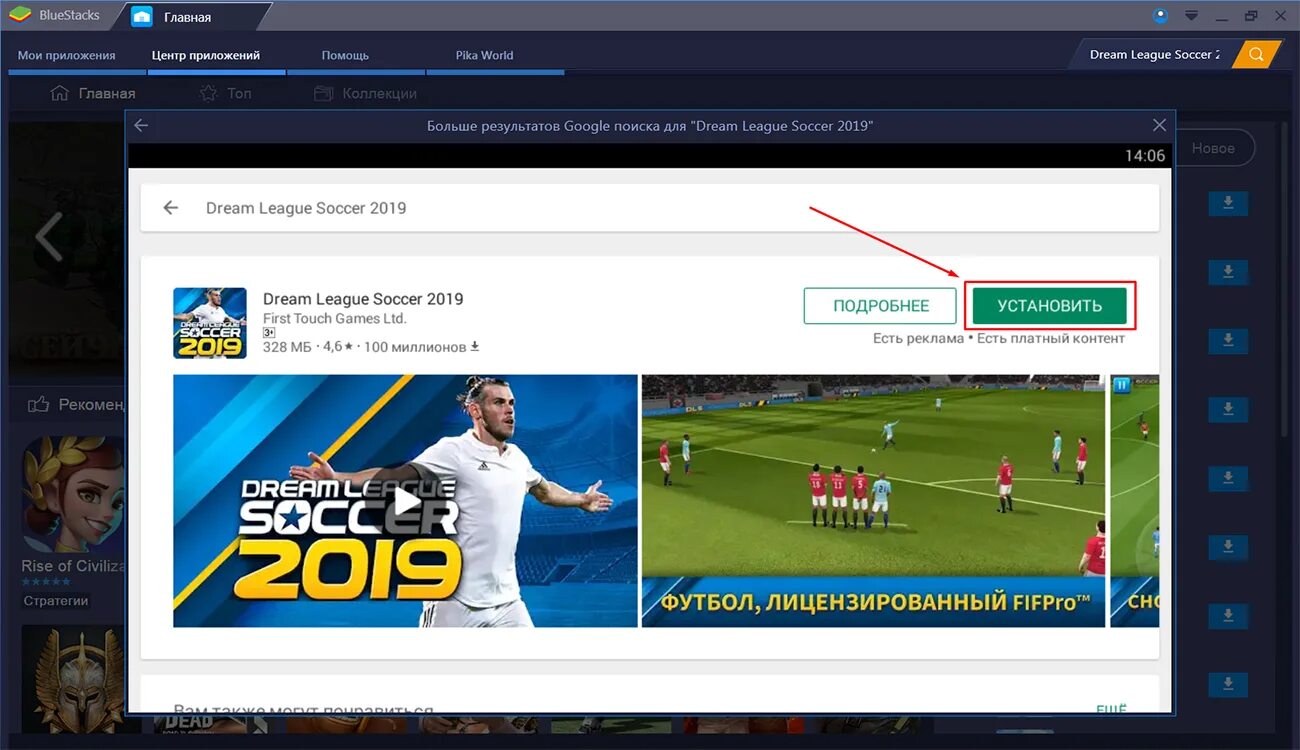Click the back arrow of the search results dialog
This screenshot has height=750, width=1300.
coord(141,126)
